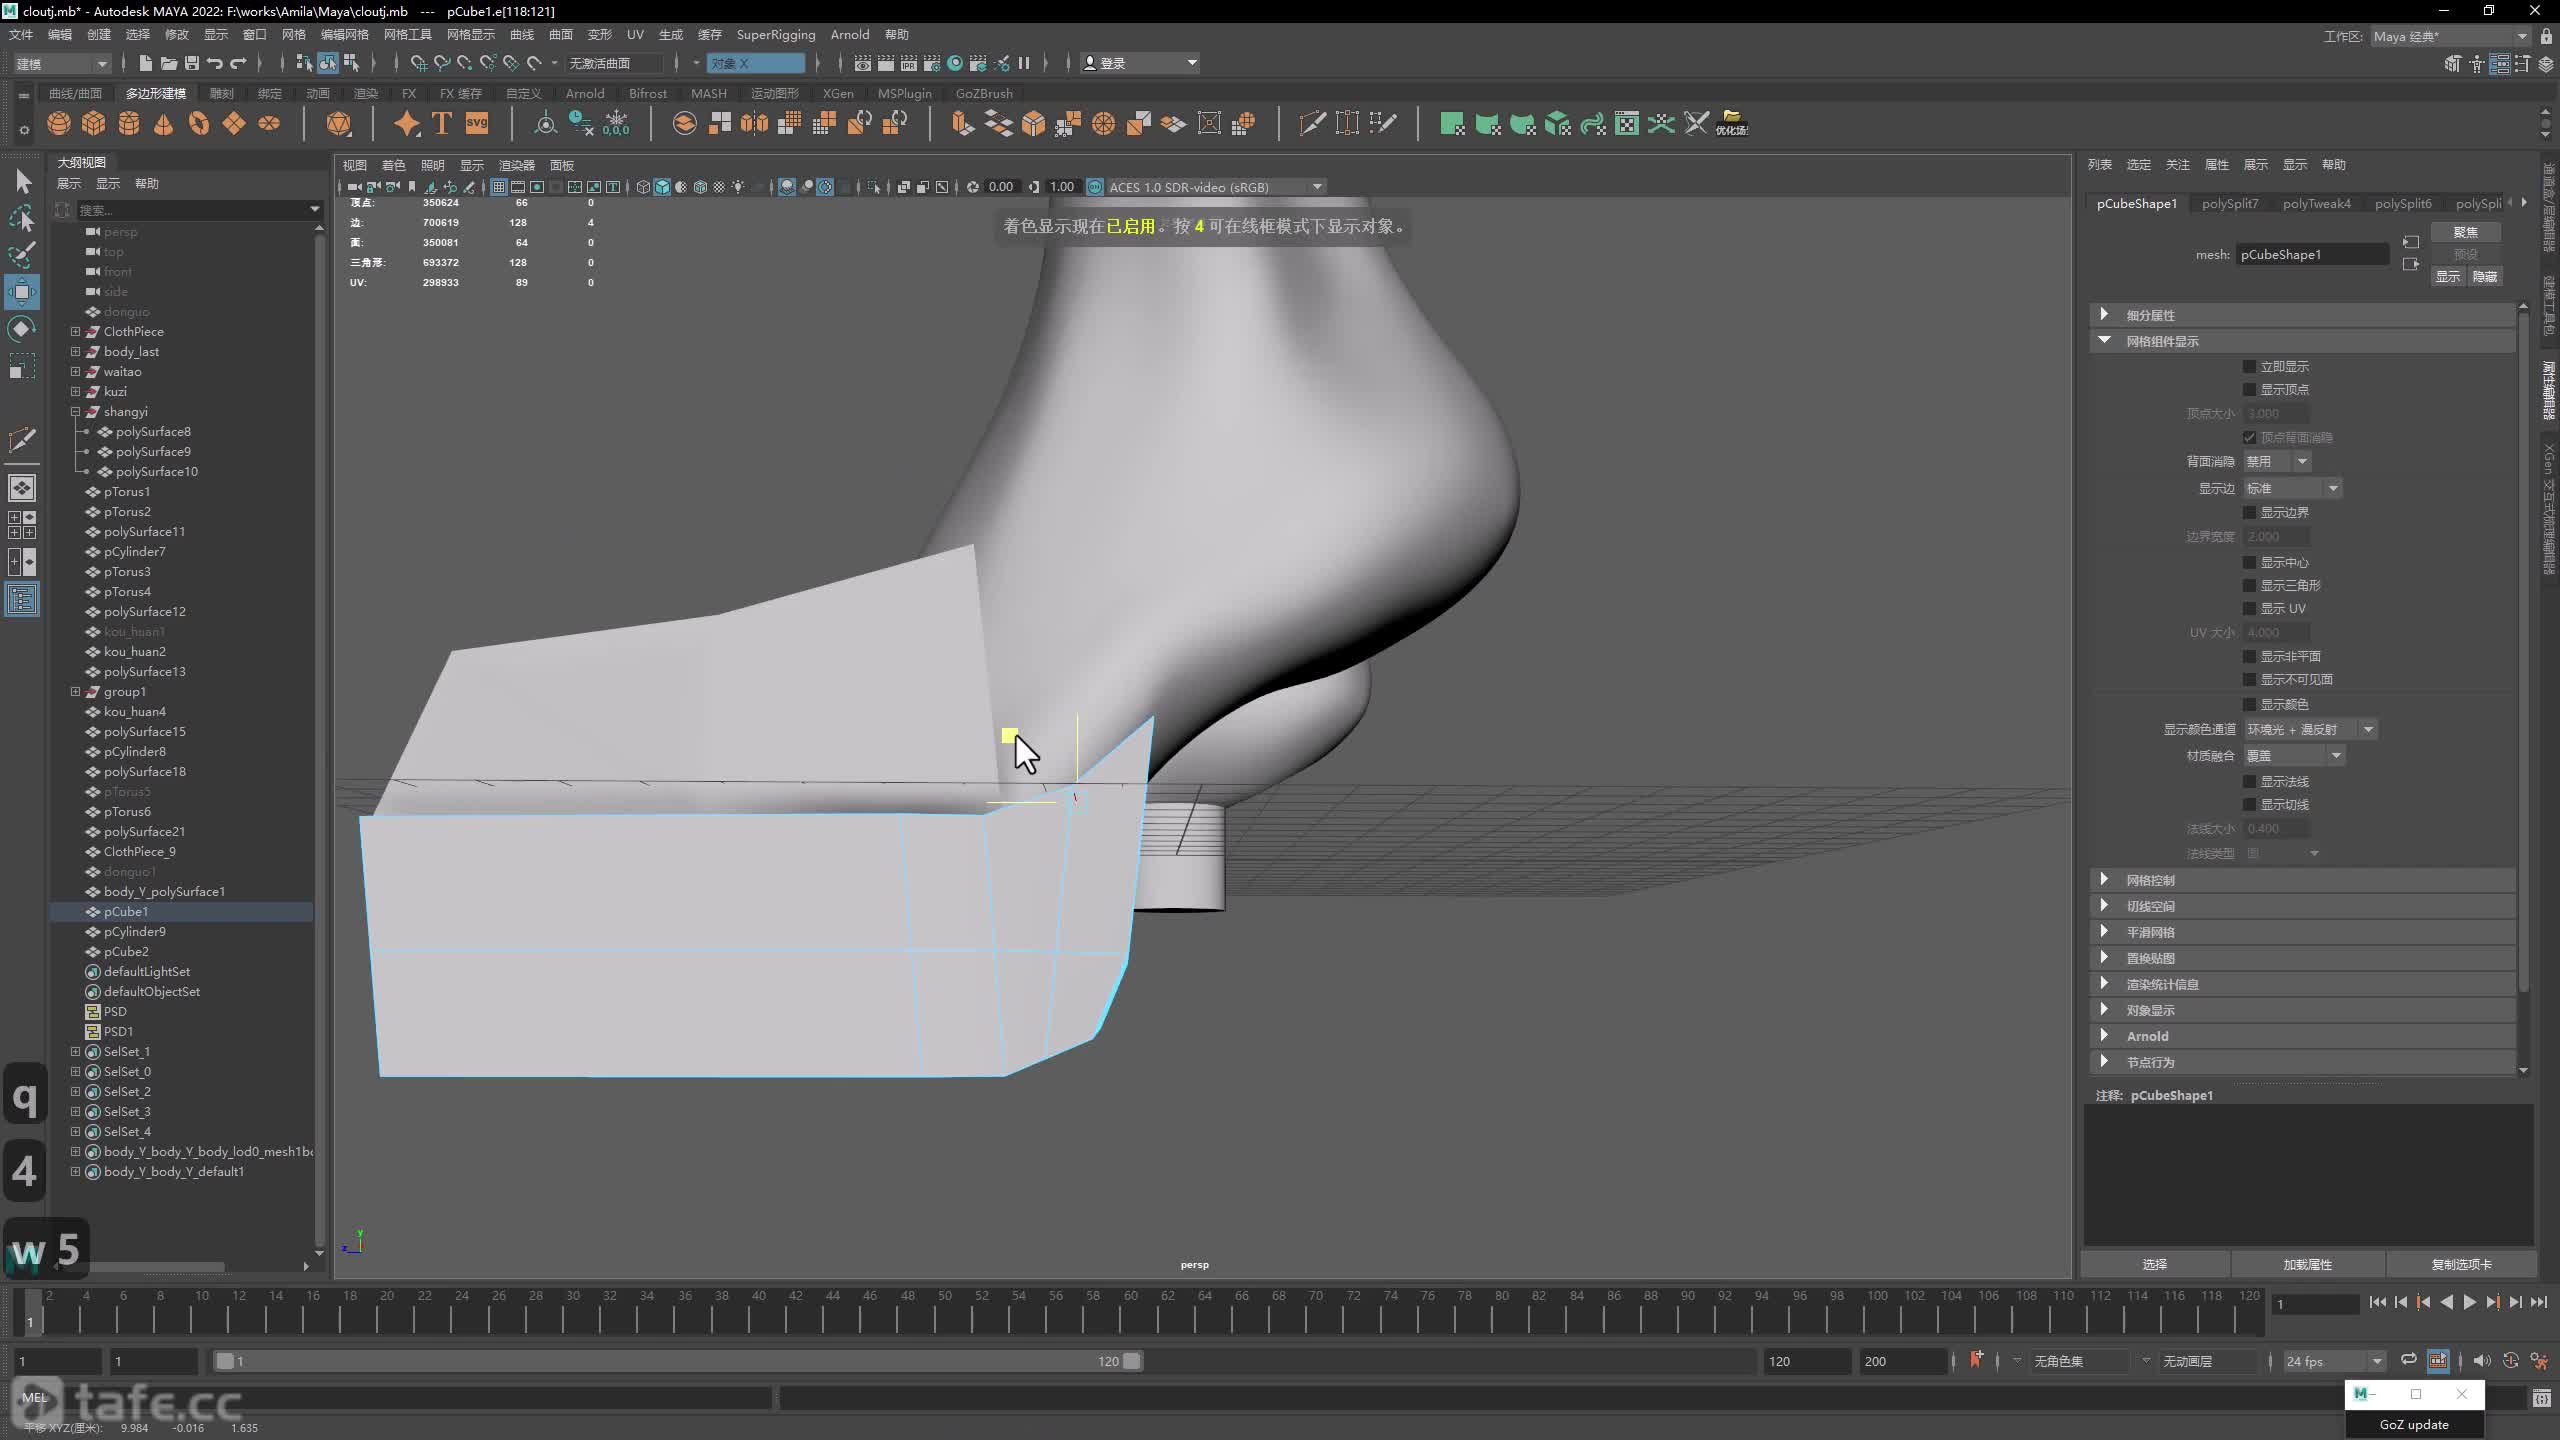
Task: Click the Multi-Cut knife tool icon
Action: click(x=1312, y=124)
